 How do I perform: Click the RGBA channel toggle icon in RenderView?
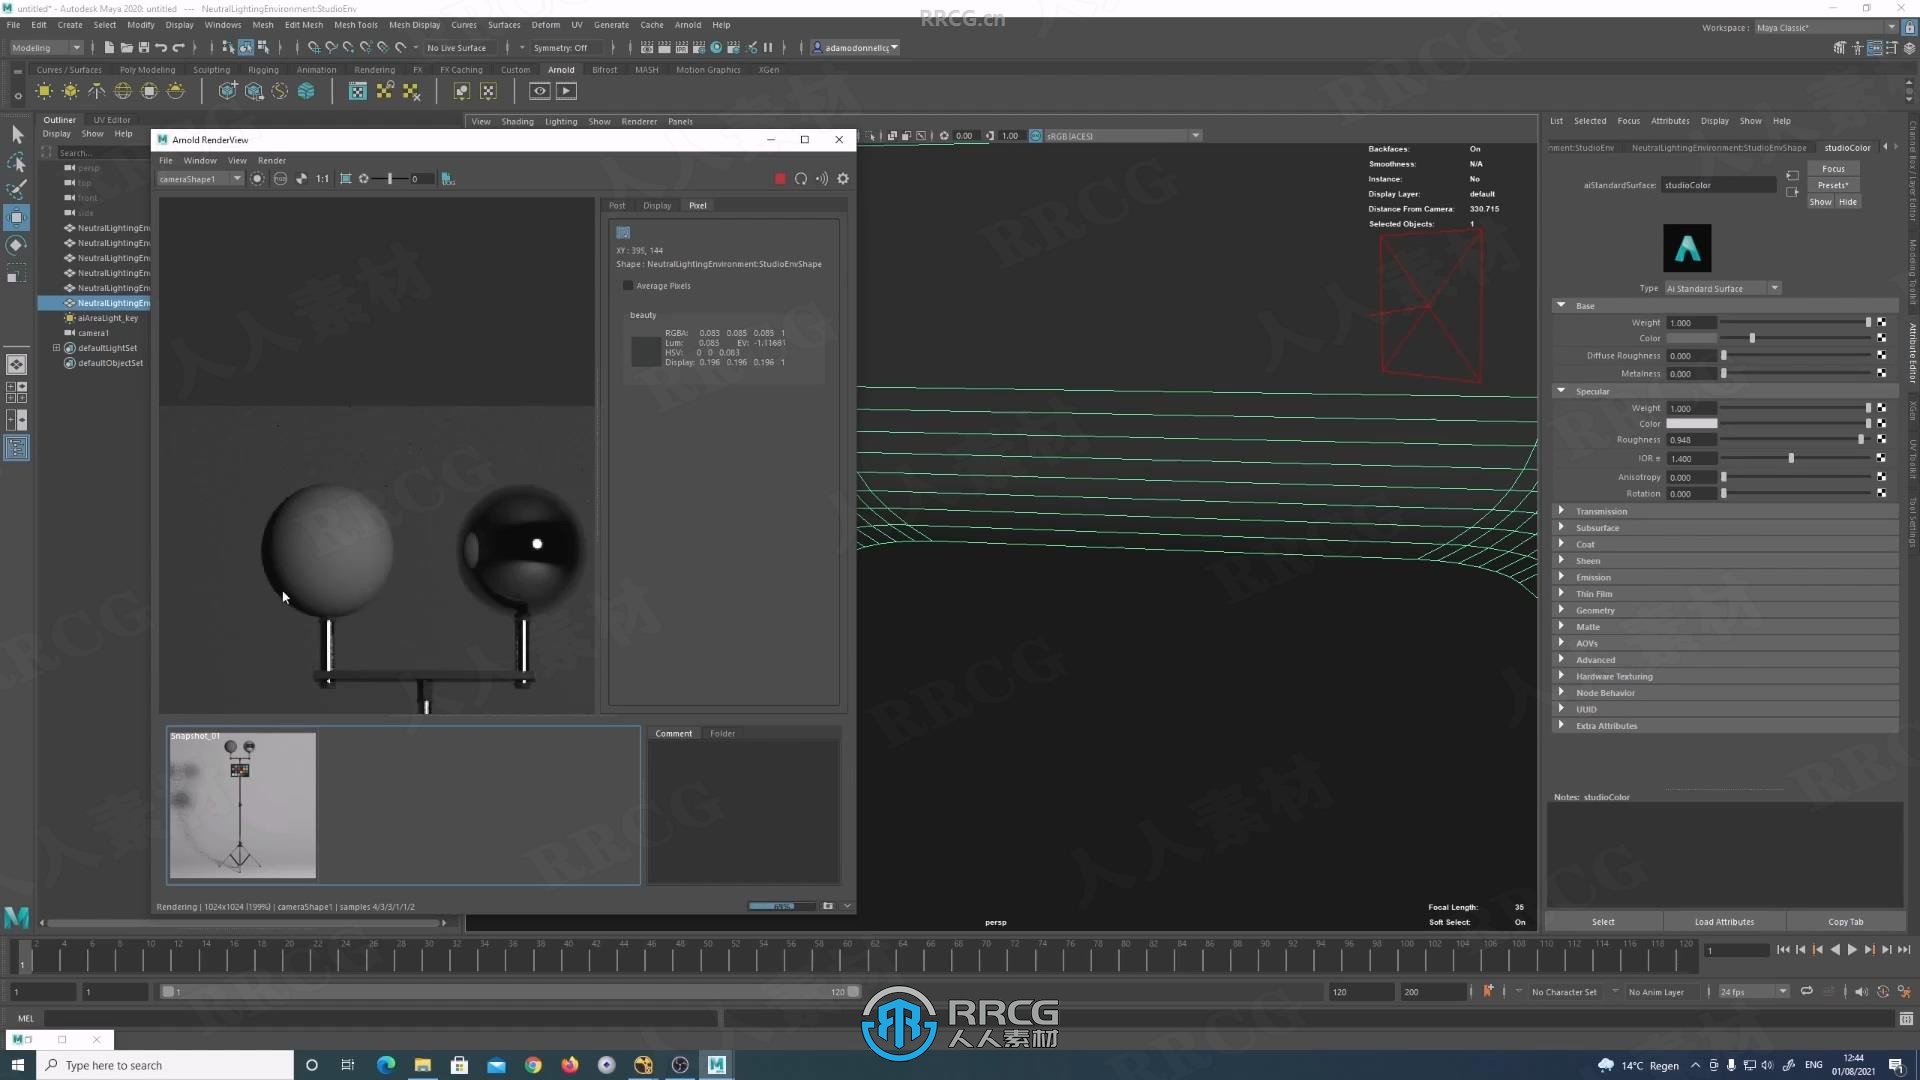[280, 179]
